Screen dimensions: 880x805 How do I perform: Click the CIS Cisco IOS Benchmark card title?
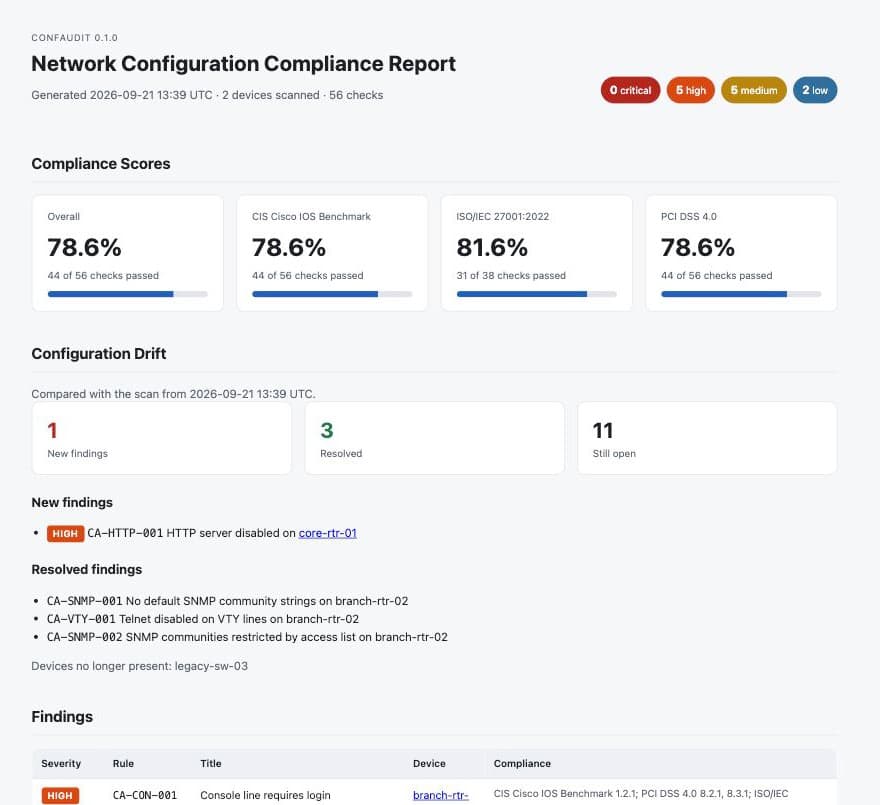(311, 217)
